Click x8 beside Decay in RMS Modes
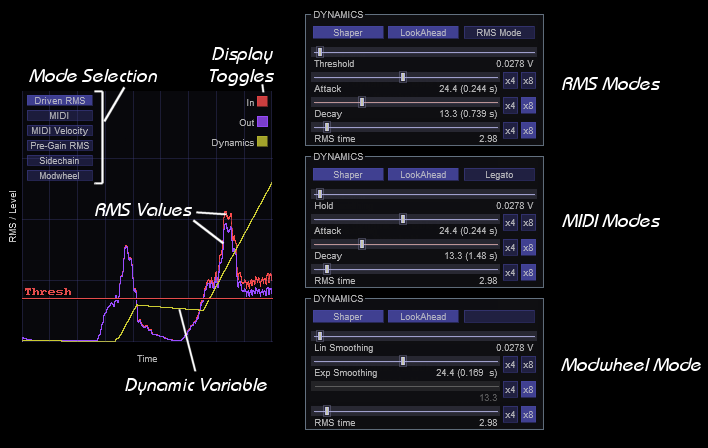 click(528, 106)
